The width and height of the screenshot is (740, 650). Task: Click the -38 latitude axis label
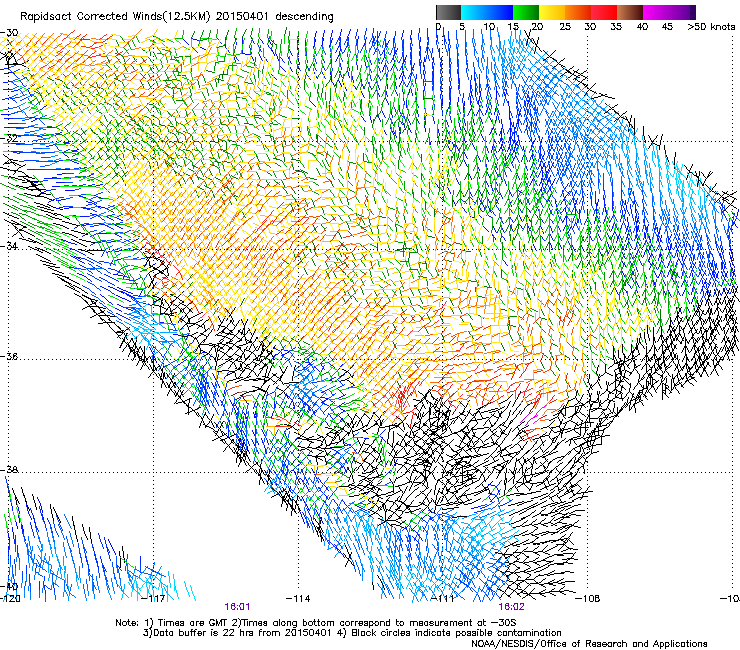9,470
